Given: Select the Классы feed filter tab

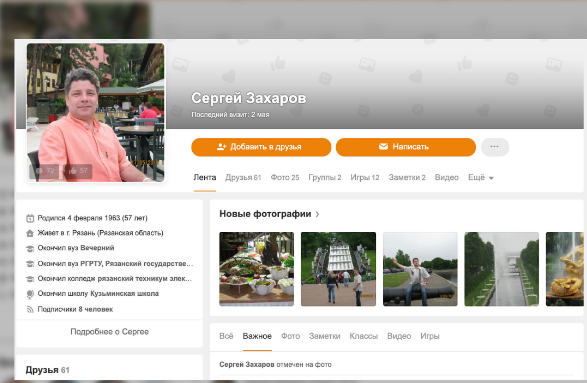Looking at the screenshot, I should point(364,336).
